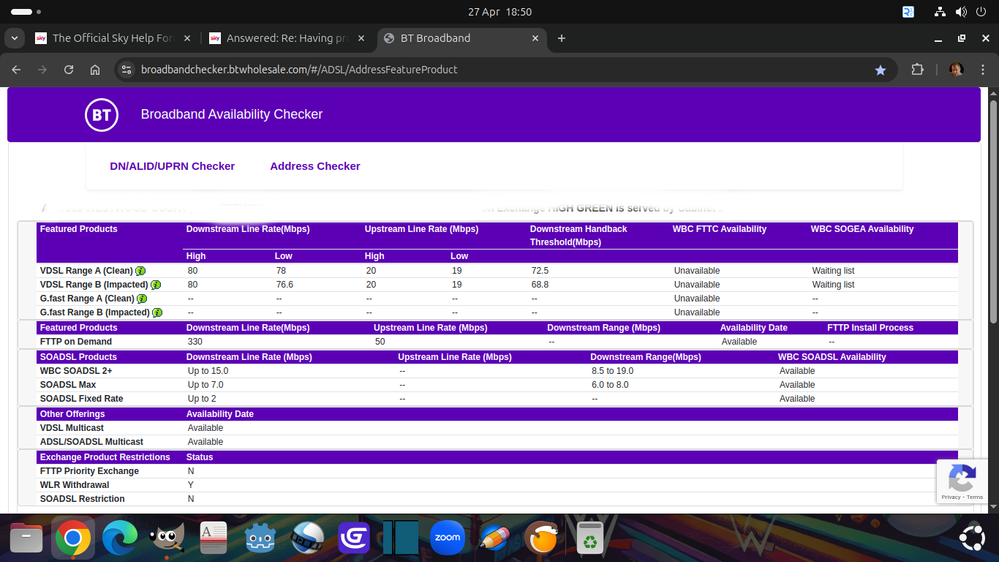Image resolution: width=999 pixels, height=562 pixels.
Task: Click the reCAPTCHA badge
Action: coord(962,481)
